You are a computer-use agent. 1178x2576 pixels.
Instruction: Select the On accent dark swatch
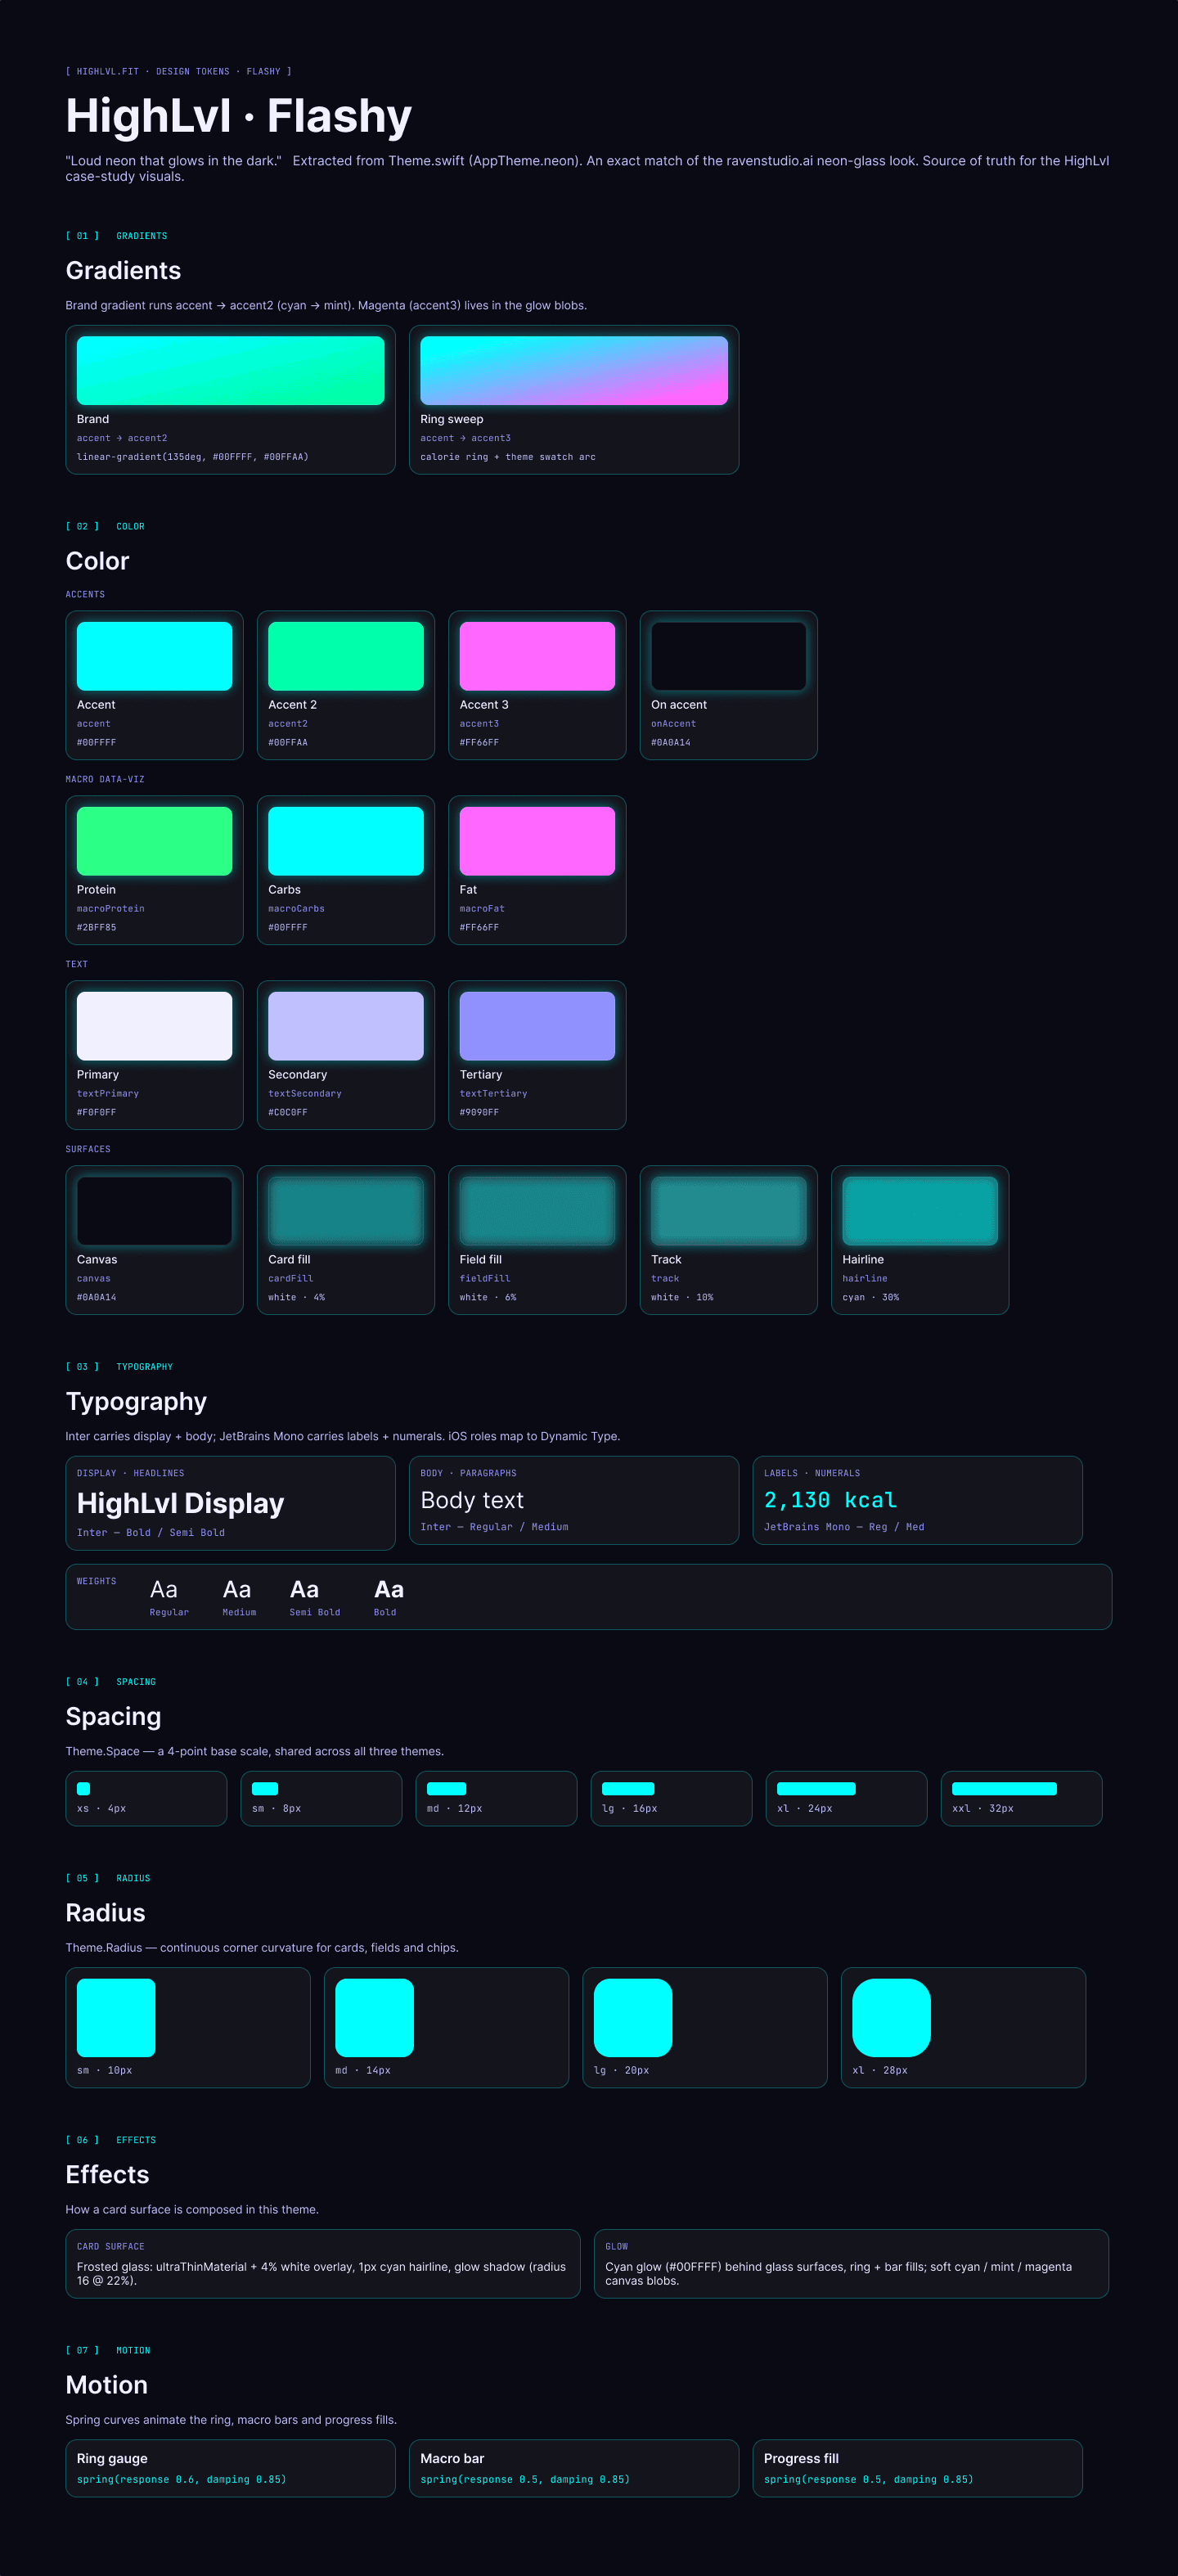[x=728, y=656]
